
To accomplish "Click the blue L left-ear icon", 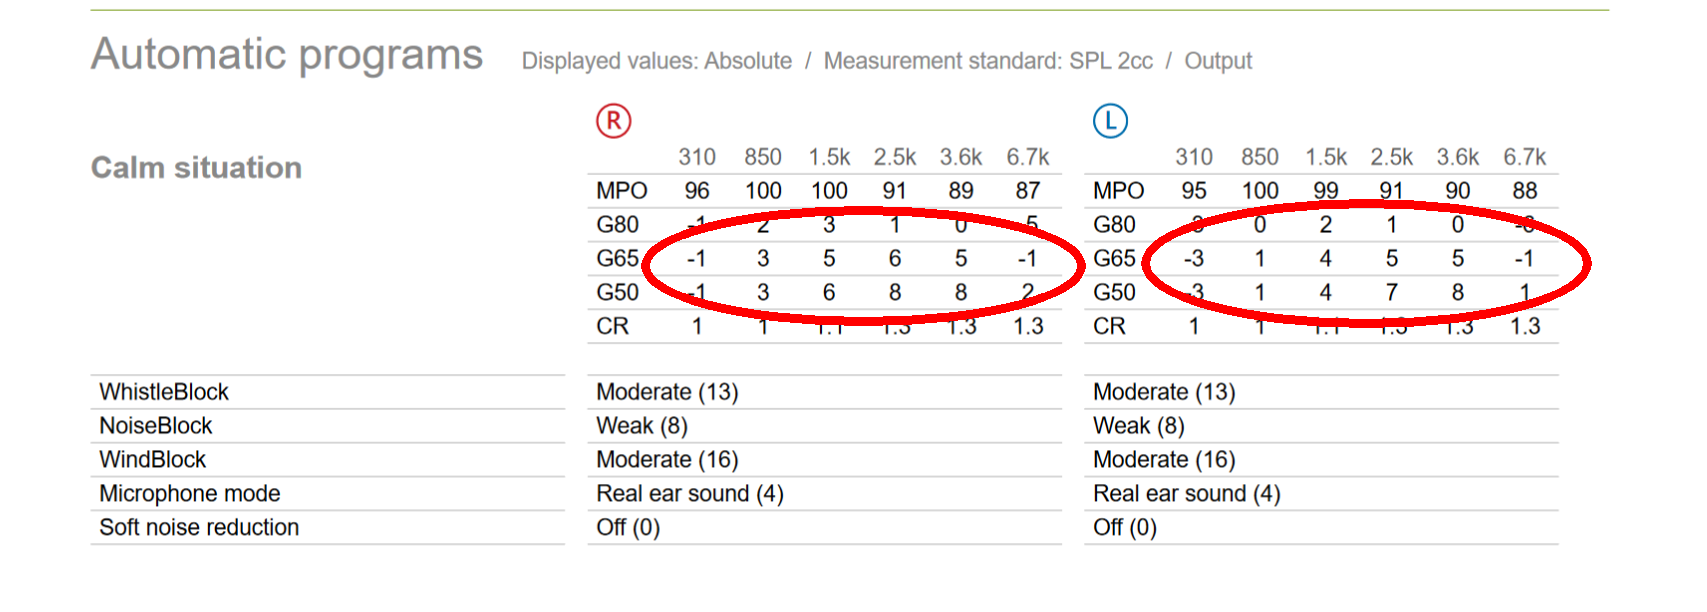I will coord(1110,121).
